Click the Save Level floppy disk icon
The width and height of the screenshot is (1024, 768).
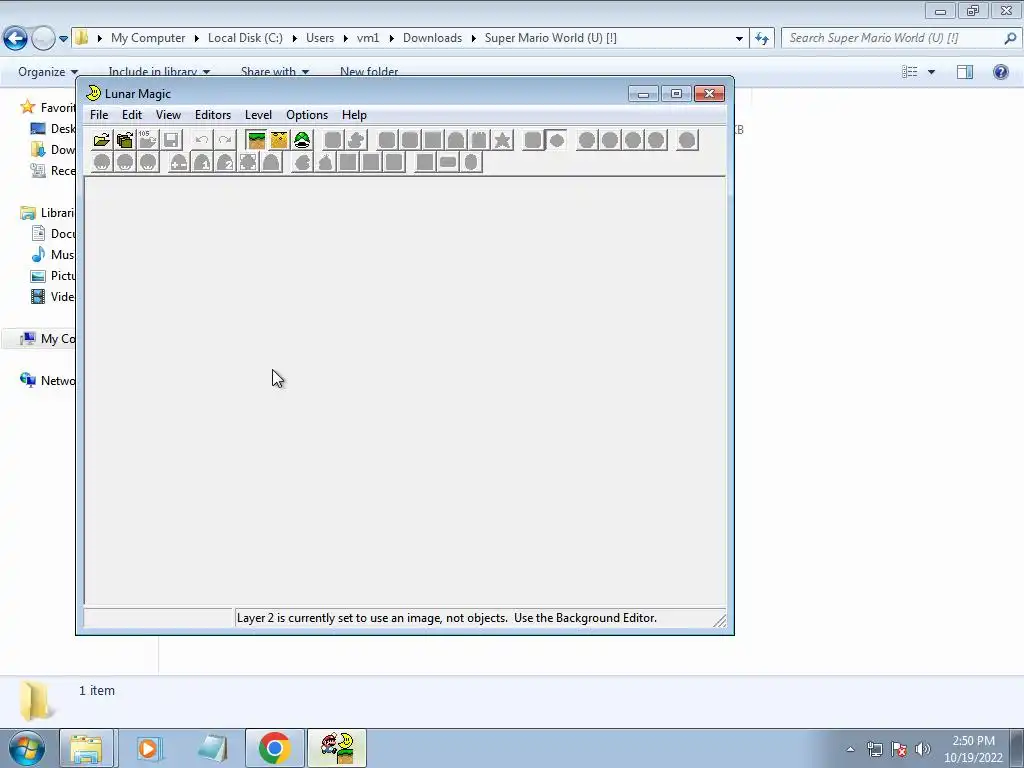click(171, 140)
